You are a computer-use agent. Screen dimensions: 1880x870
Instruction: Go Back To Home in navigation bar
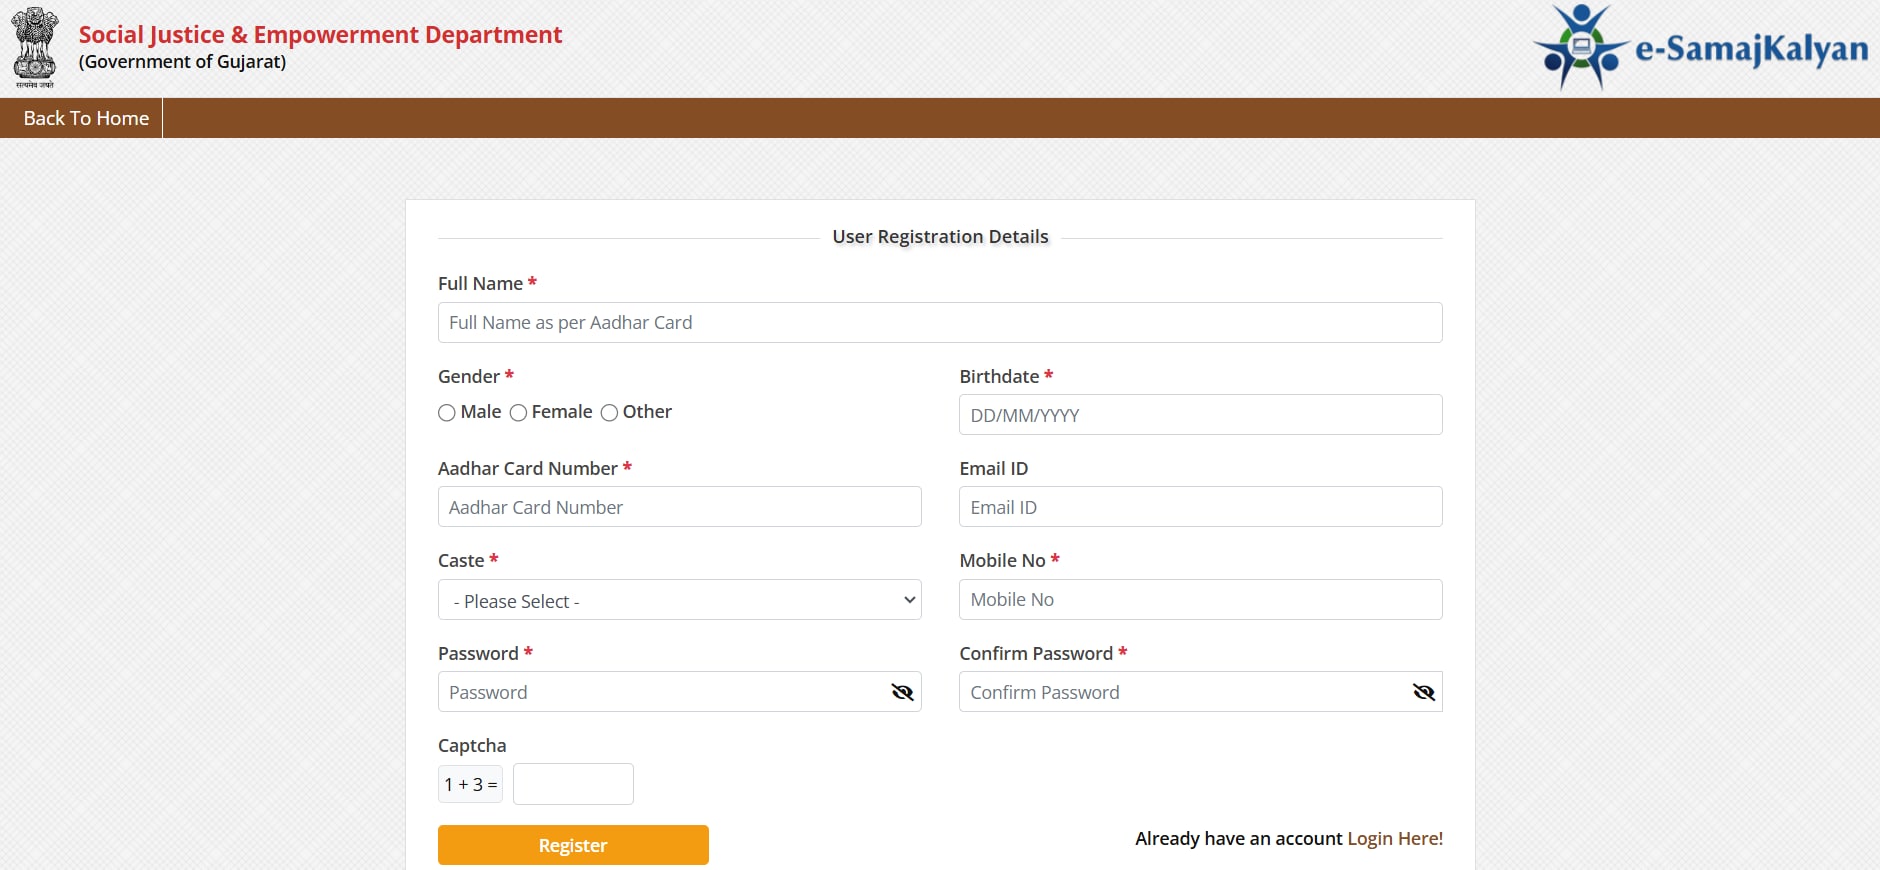point(86,118)
